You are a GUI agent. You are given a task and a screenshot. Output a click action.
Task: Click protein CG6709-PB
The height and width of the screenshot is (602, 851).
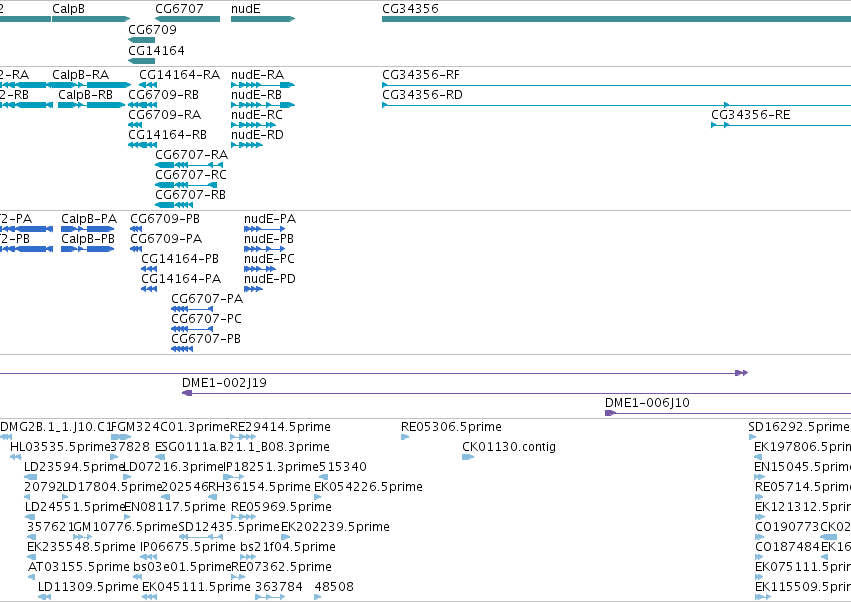[136, 229]
